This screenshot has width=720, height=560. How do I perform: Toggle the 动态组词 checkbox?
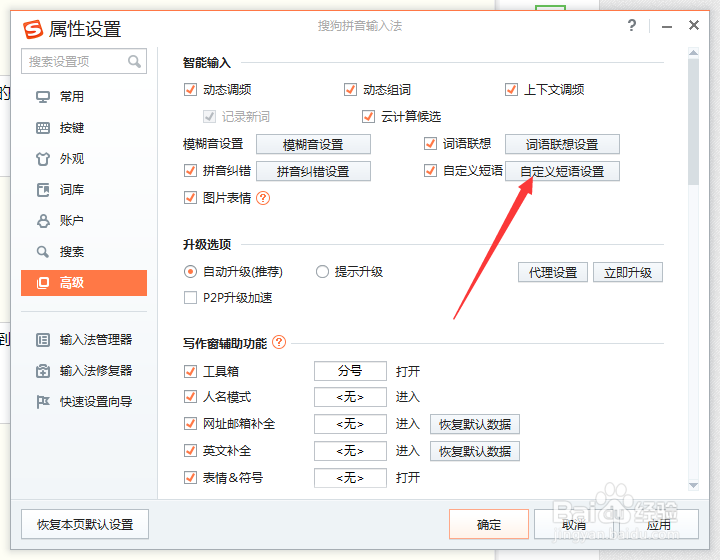tap(350, 90)
